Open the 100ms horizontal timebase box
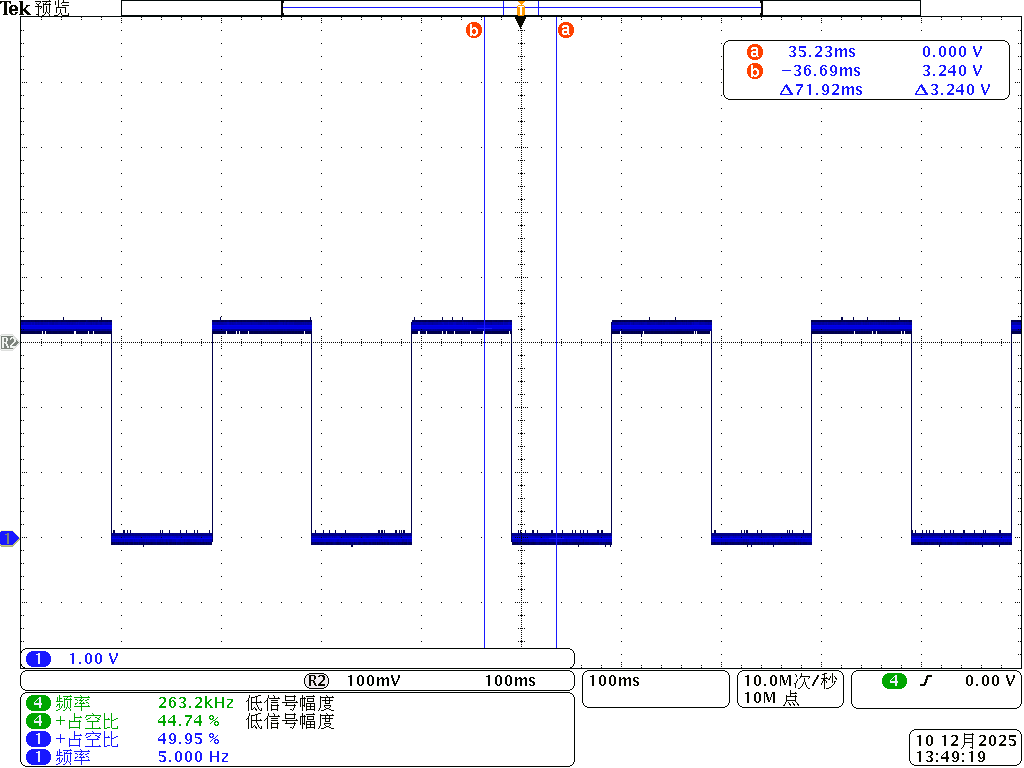The image size is (1024, 768). pyautogui.click(x=655, y=689)
